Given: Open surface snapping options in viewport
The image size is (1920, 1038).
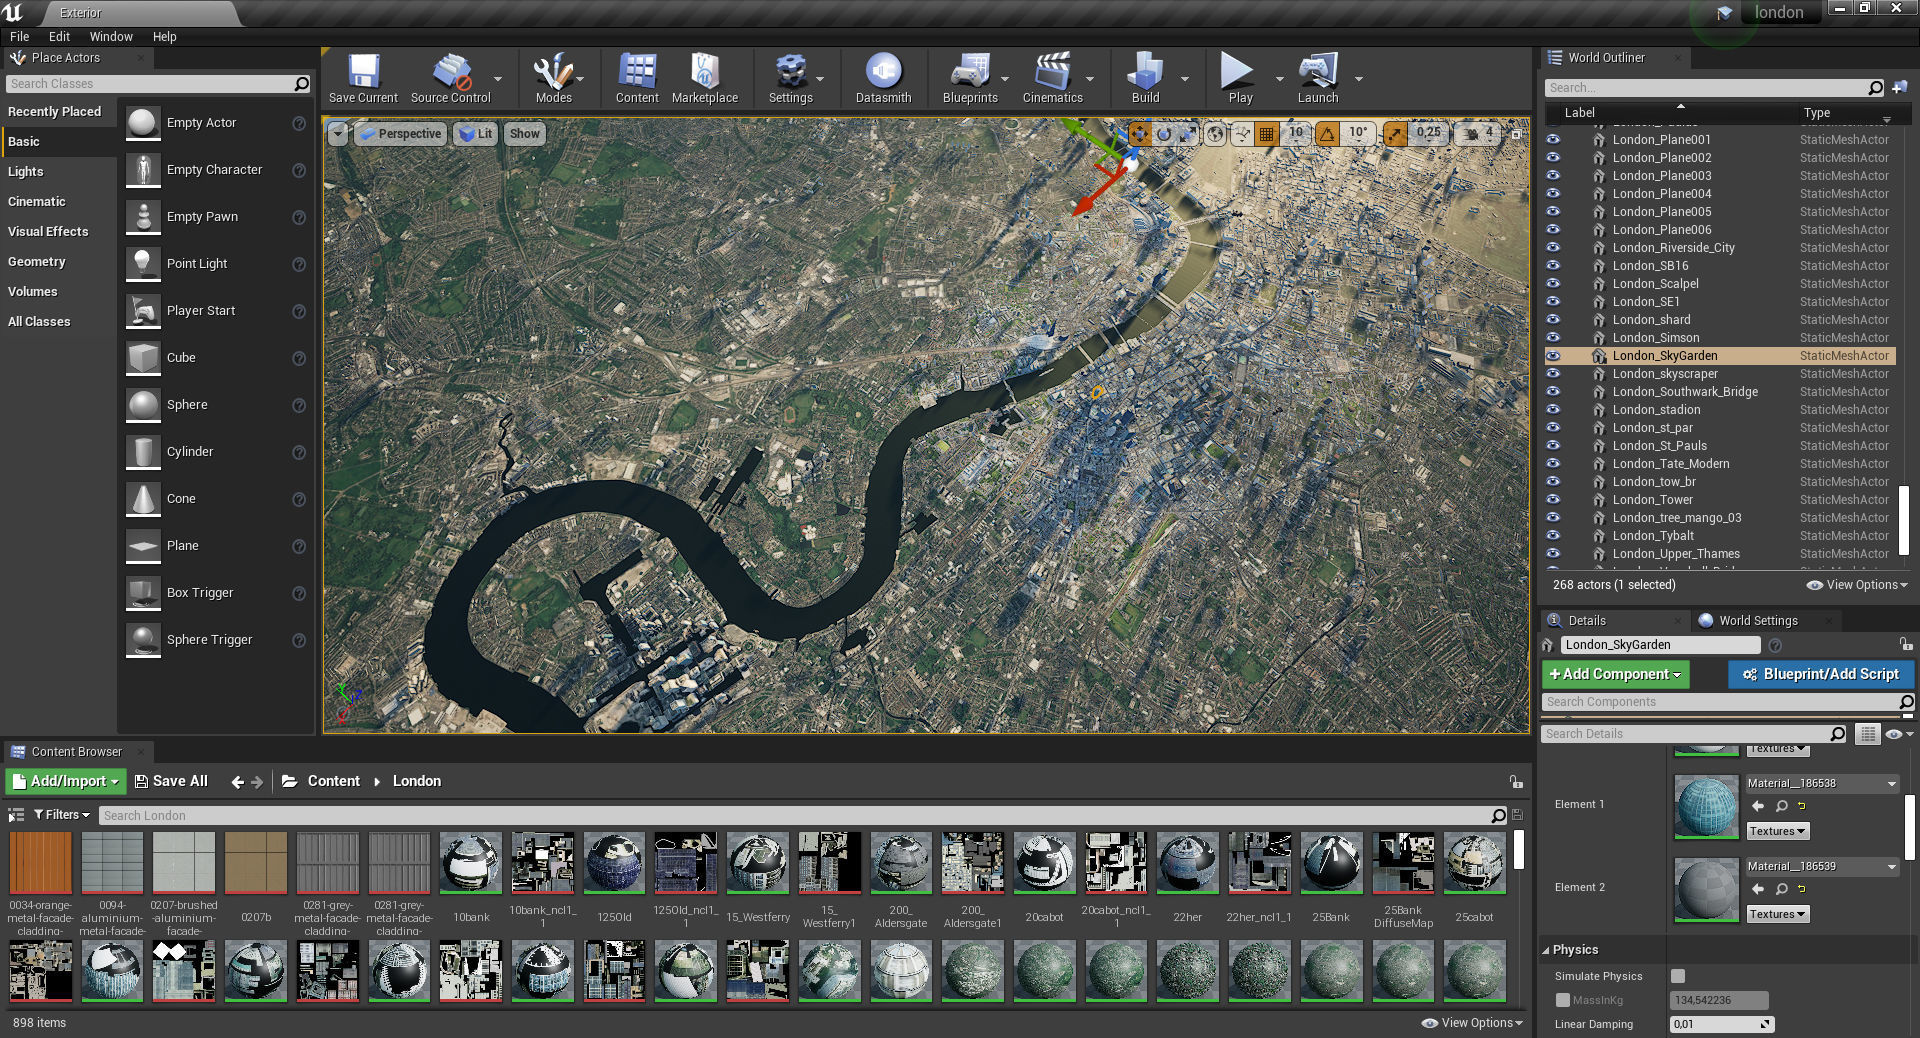Looking at the screenshot, I should pyautogui.click(x=1242, y=133).
